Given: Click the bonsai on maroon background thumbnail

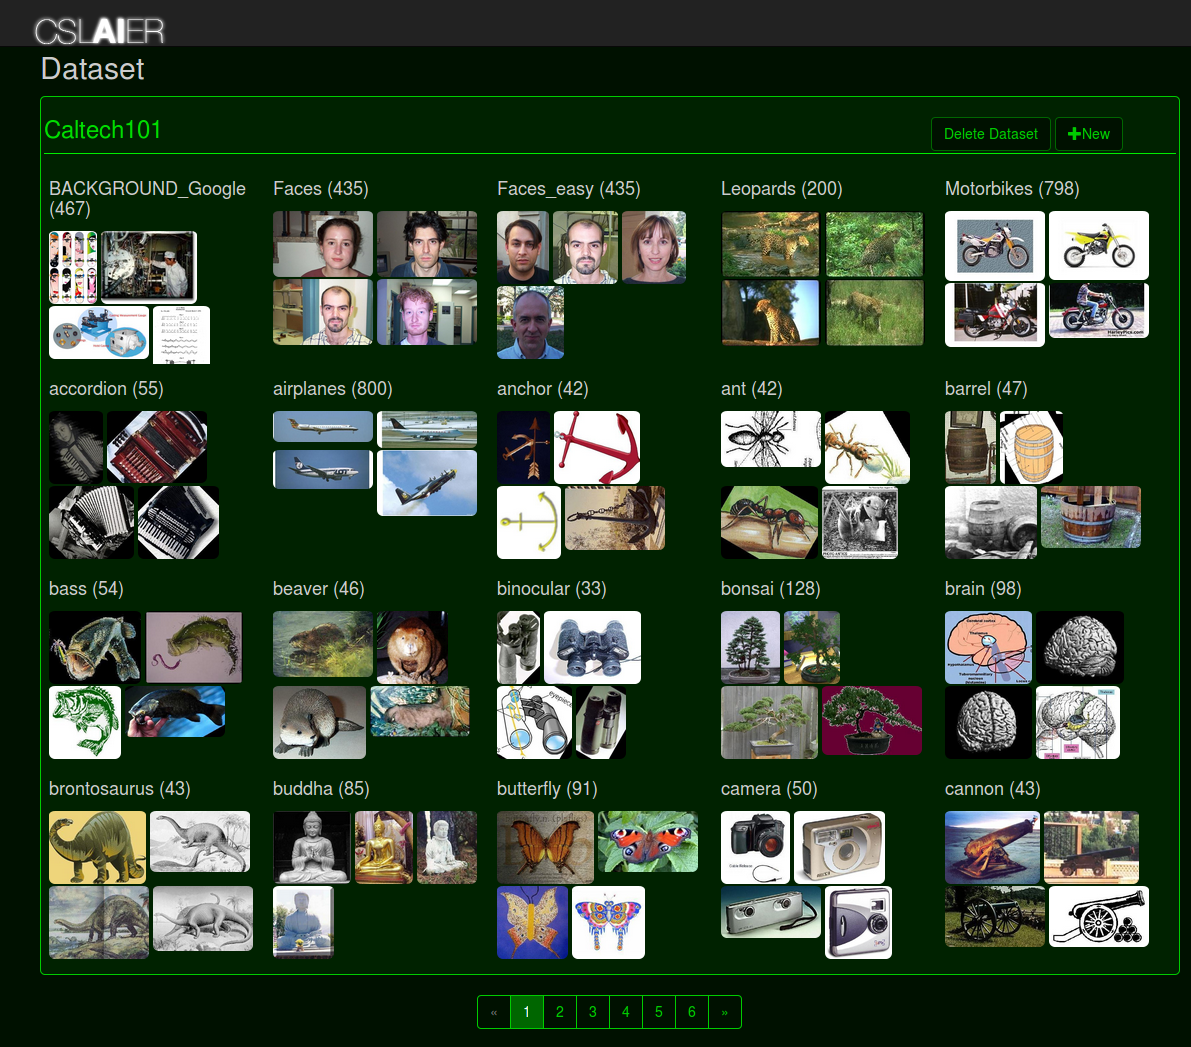Looking at the screenshot, I should (871, 720).
